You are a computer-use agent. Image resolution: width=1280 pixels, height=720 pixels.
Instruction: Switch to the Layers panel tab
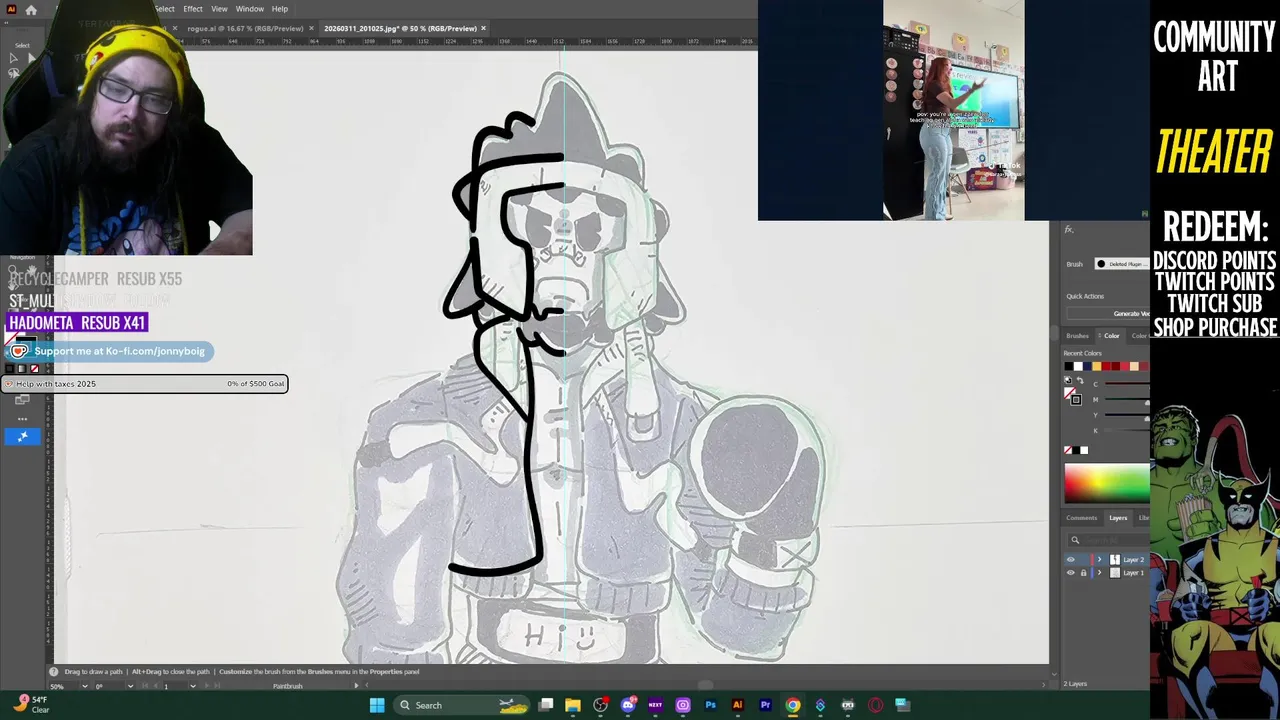coord(1118,518)
